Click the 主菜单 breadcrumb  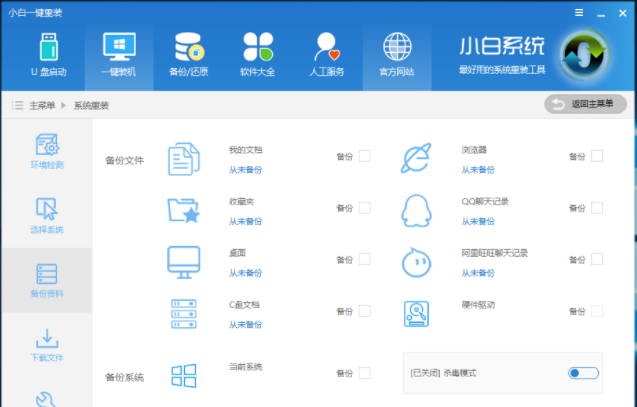tap(41, 105)
